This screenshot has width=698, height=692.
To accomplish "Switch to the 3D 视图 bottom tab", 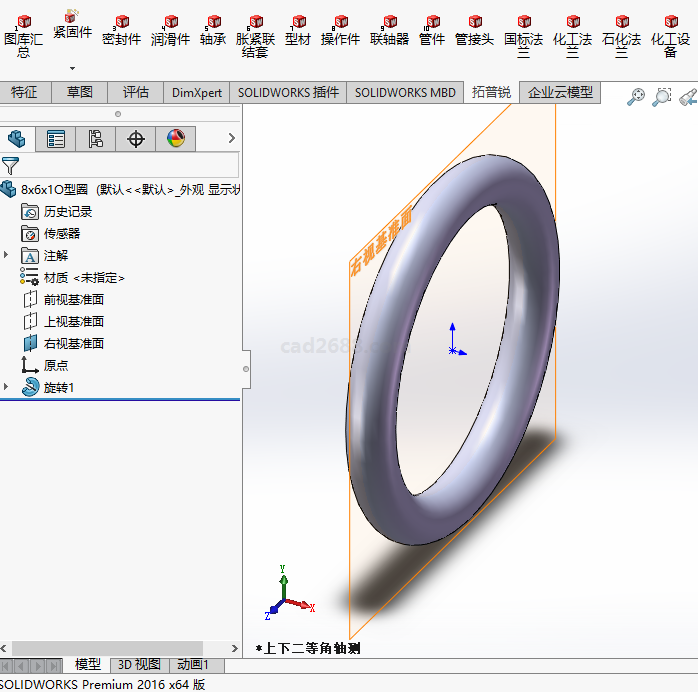I will click(139, 665).
